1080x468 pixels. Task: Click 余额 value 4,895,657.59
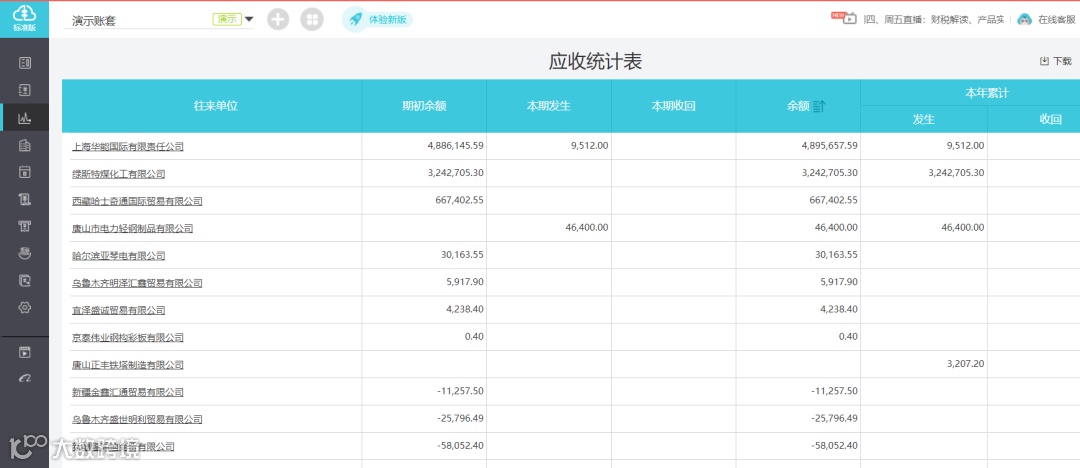(829, 145)
